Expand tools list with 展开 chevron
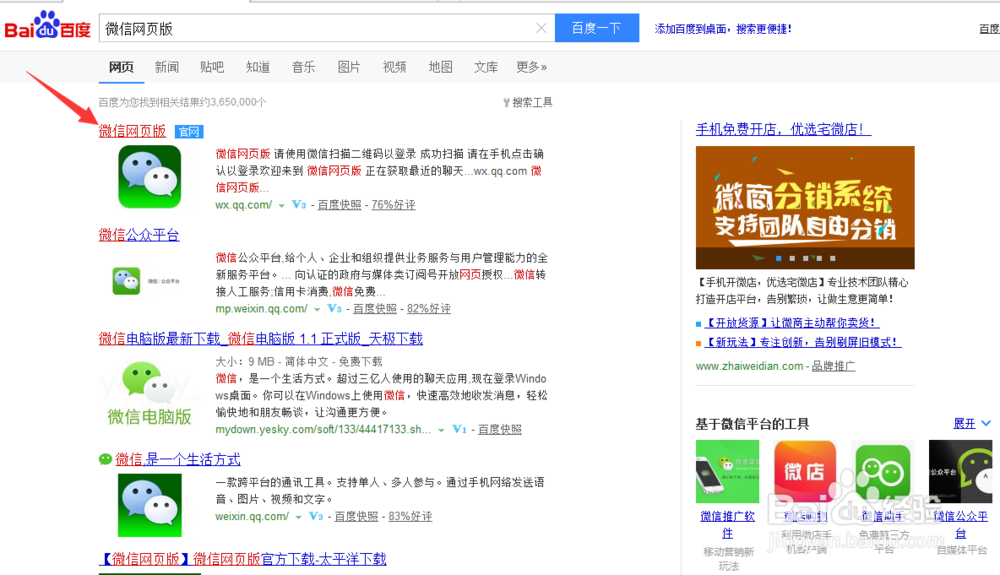Viewport: 1000px width, 575px height. pyautogui.click(x=972, y=423)
